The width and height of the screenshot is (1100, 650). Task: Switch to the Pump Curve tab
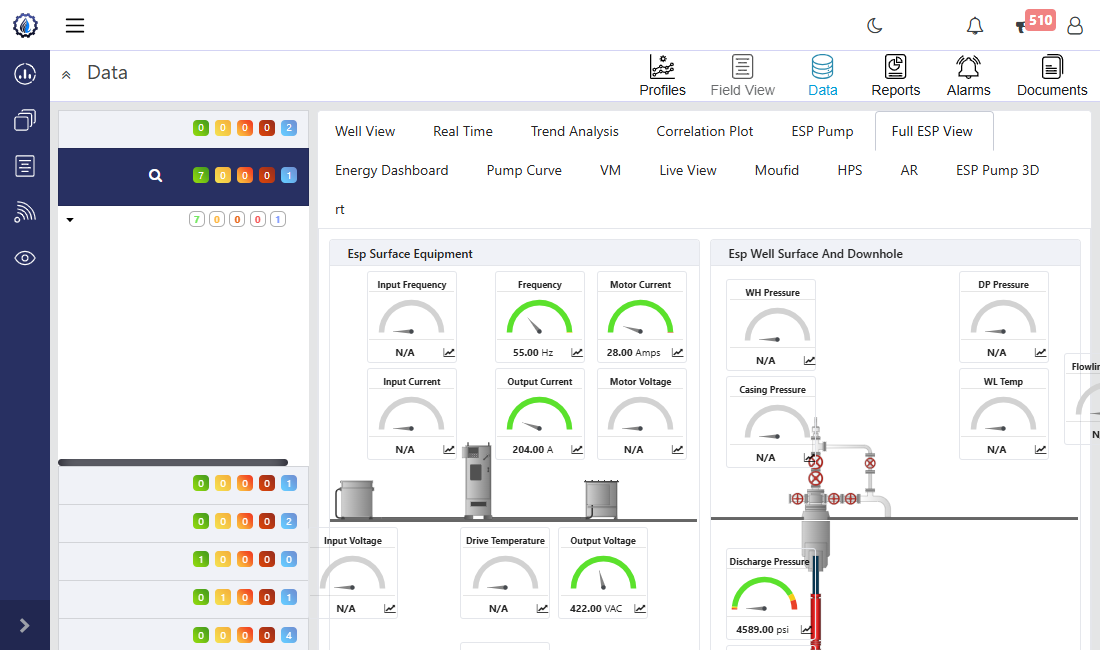524,170
